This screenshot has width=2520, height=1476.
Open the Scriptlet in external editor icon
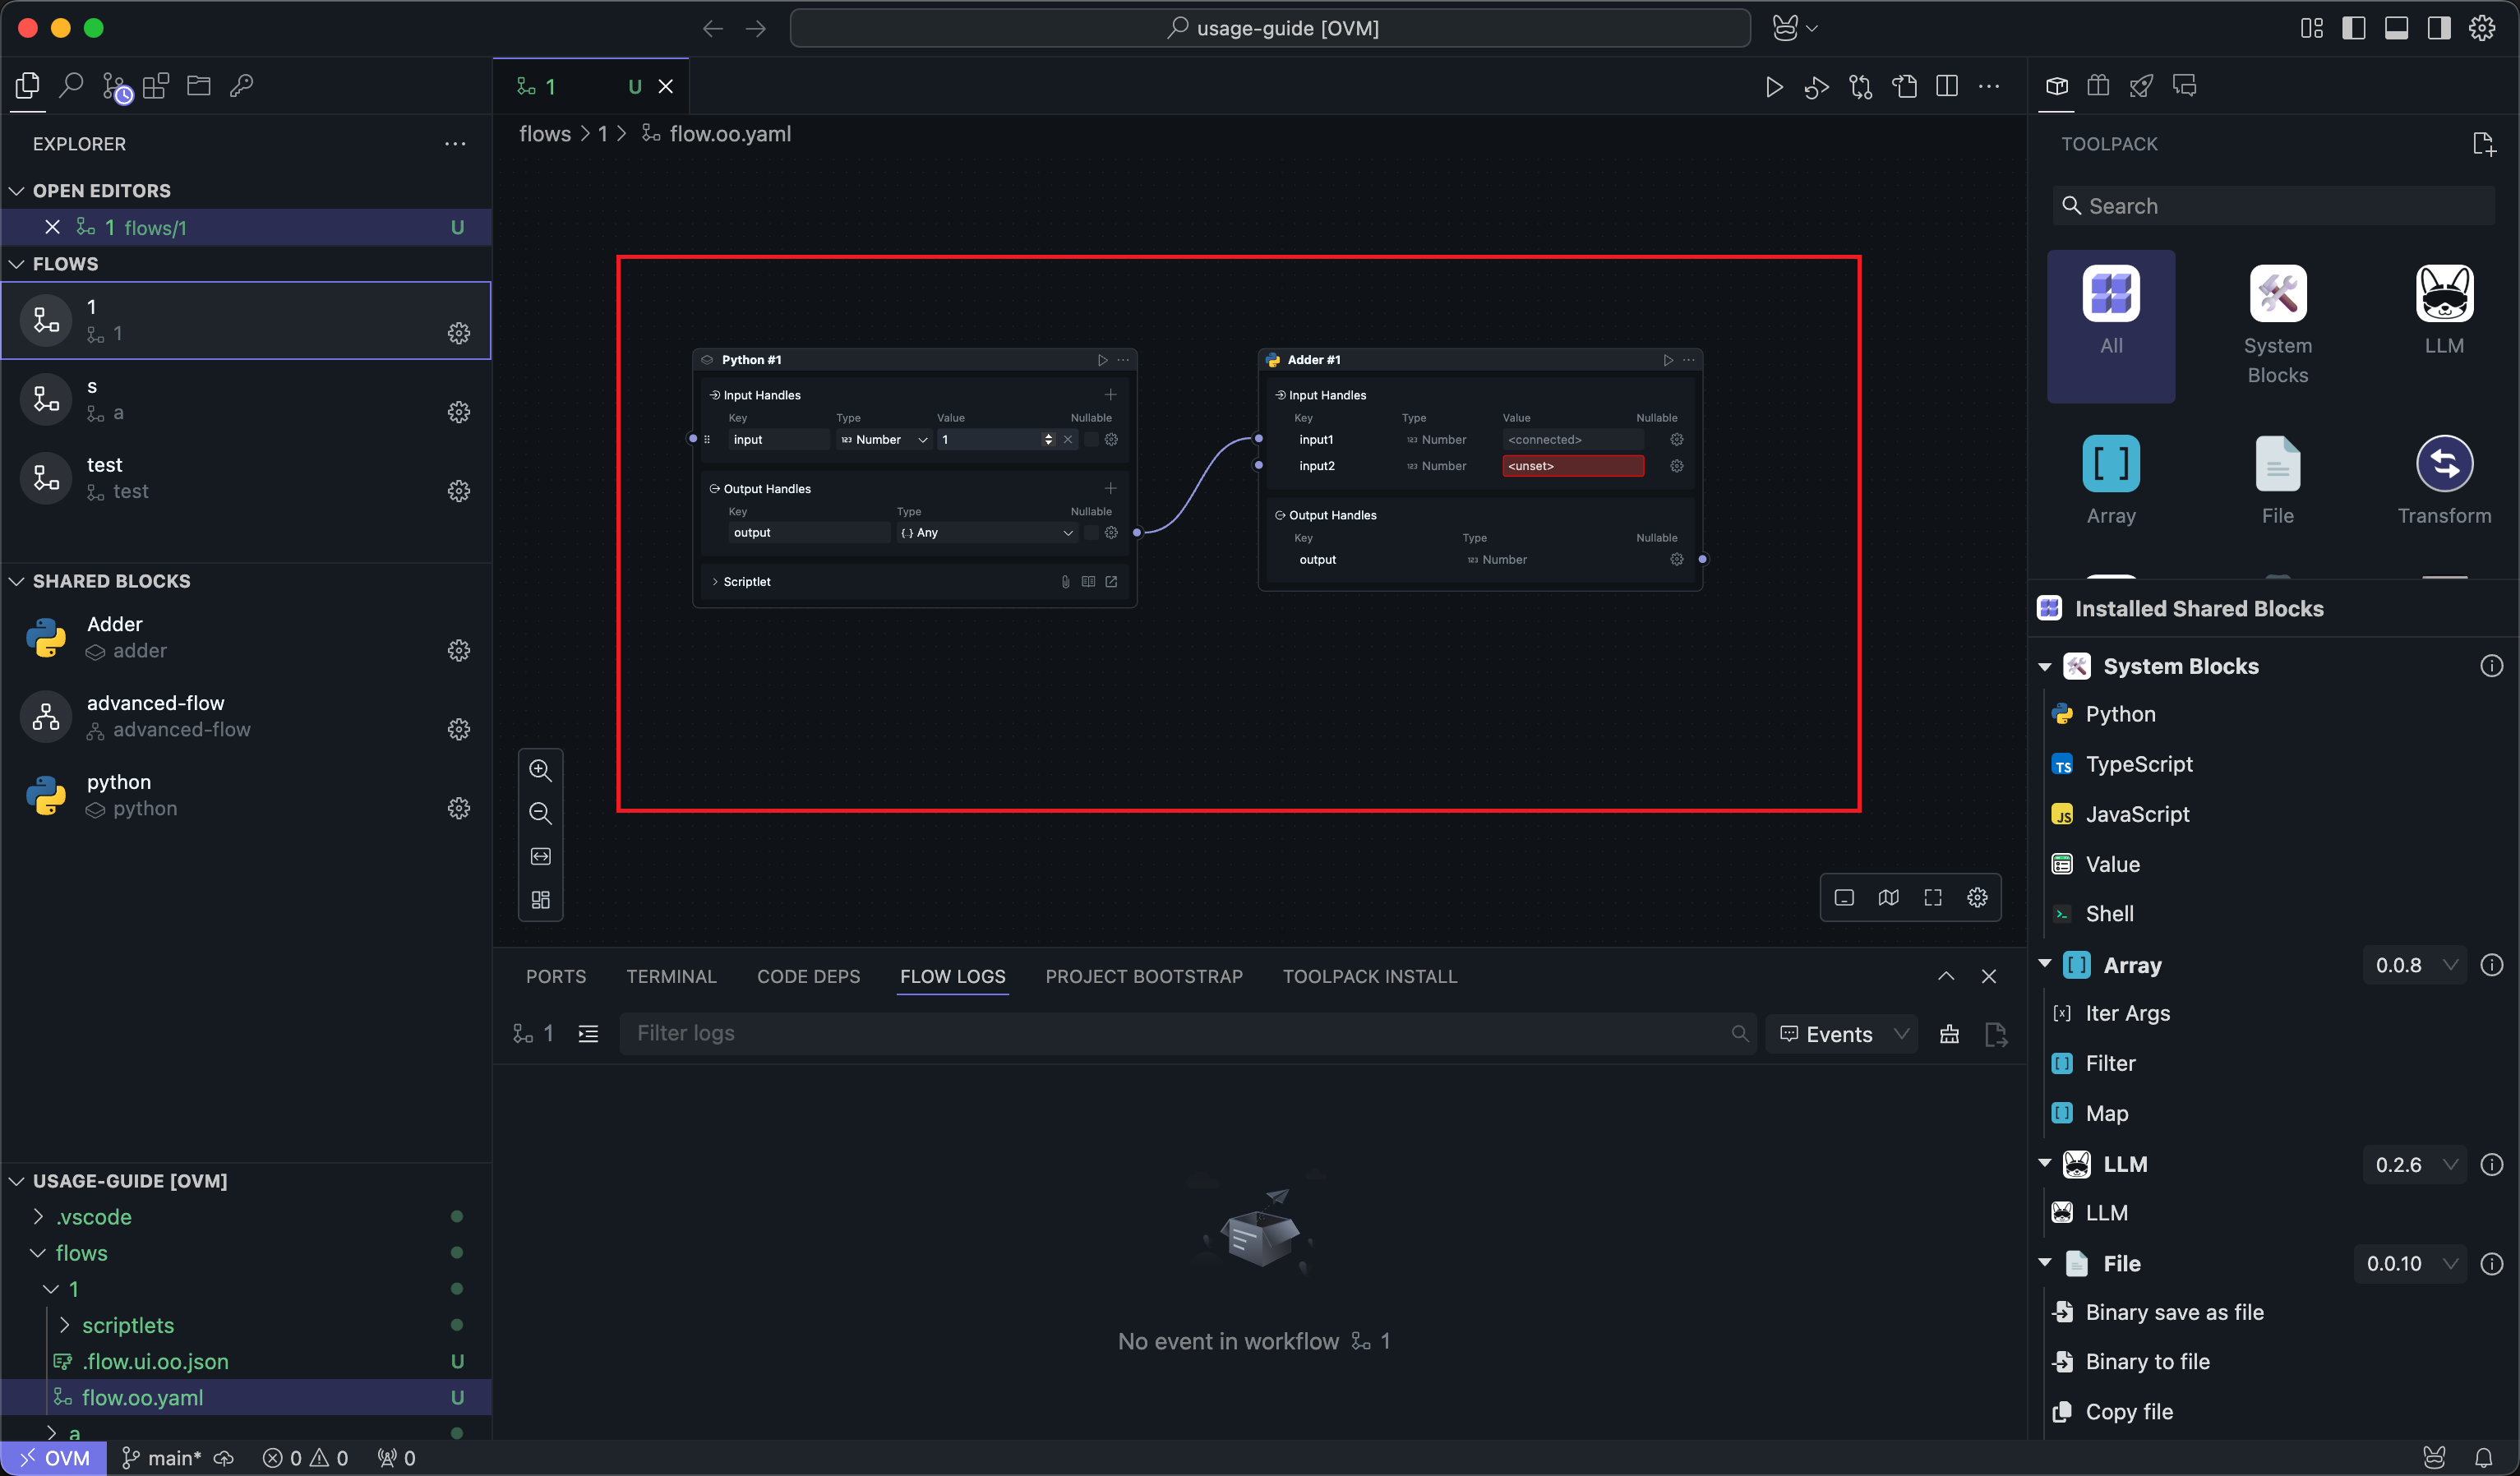[x=1111, y=581]
